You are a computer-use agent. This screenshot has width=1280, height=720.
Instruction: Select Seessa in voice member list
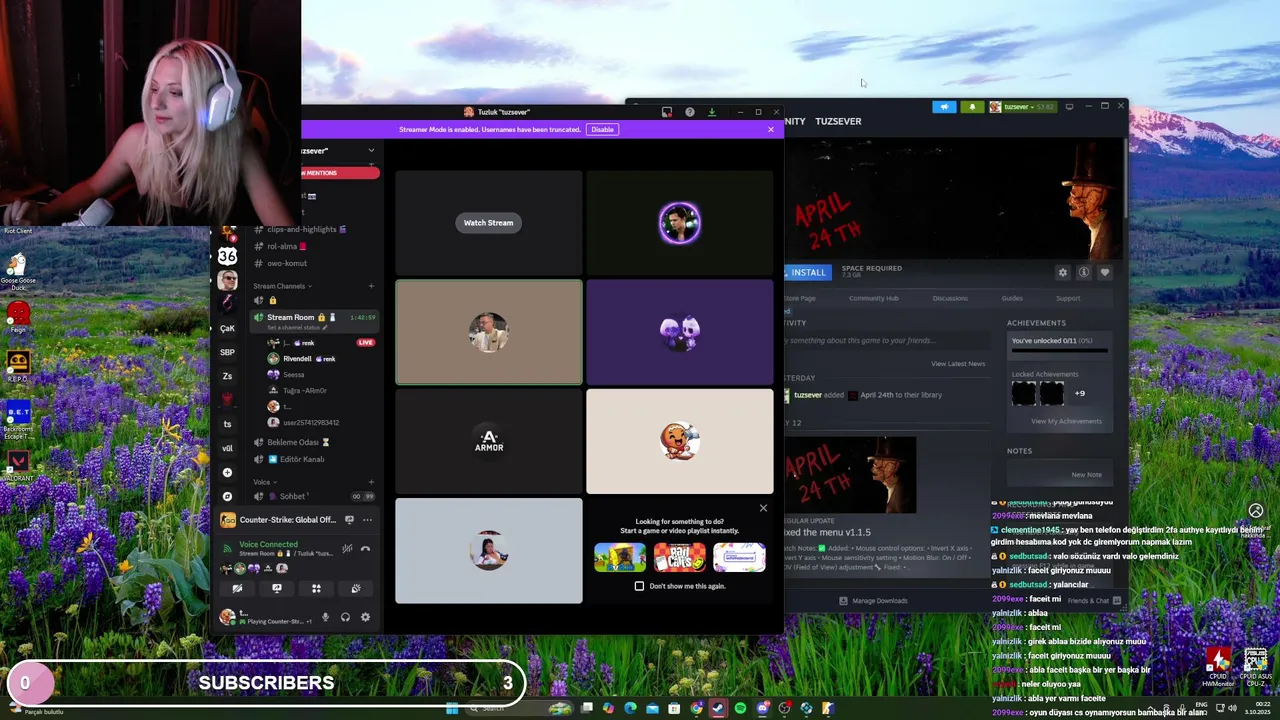tap(293, 375)
